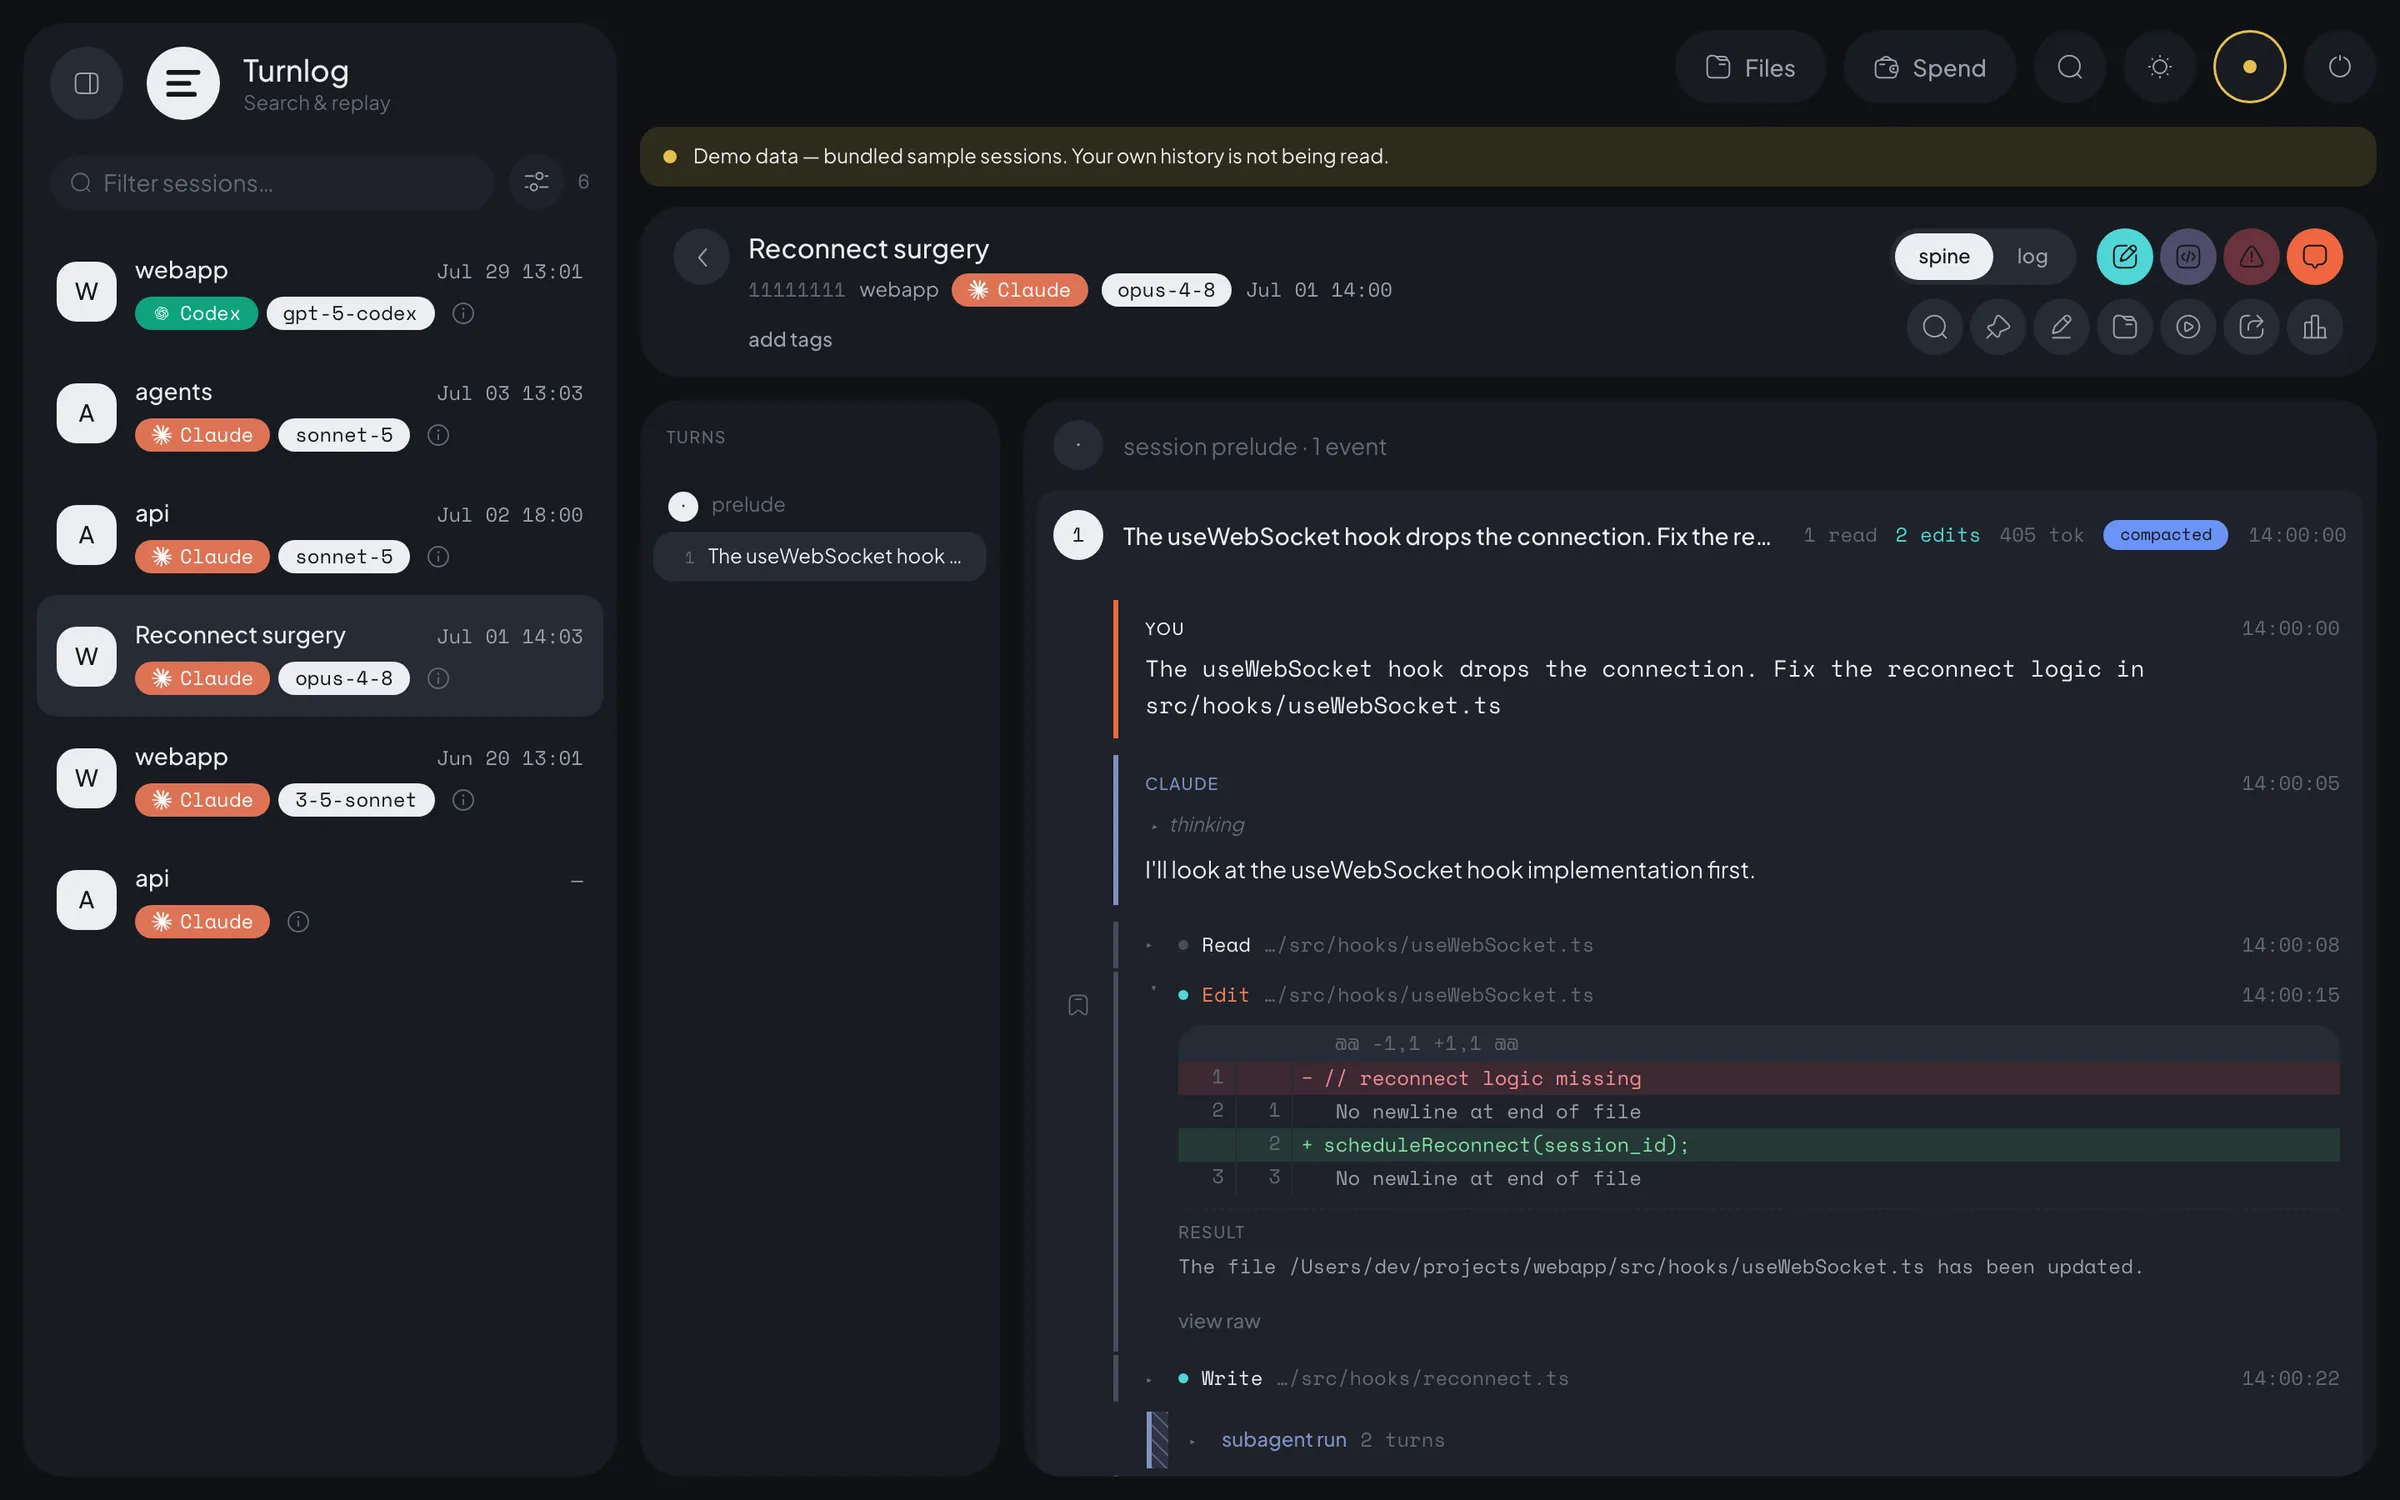Click the 405 tok count
This screenshot has height=1500, width=2400.
click(x=2041, y=535)
